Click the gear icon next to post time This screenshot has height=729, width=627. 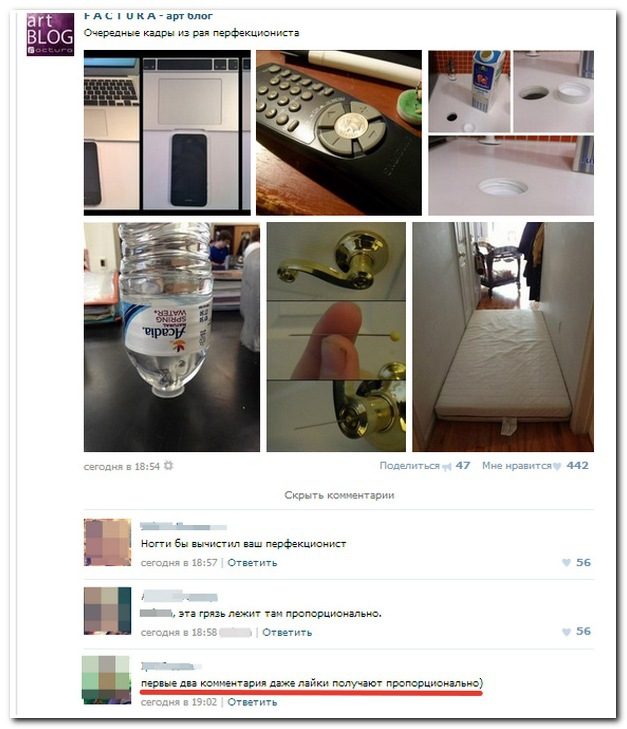(x=168, y=466)
